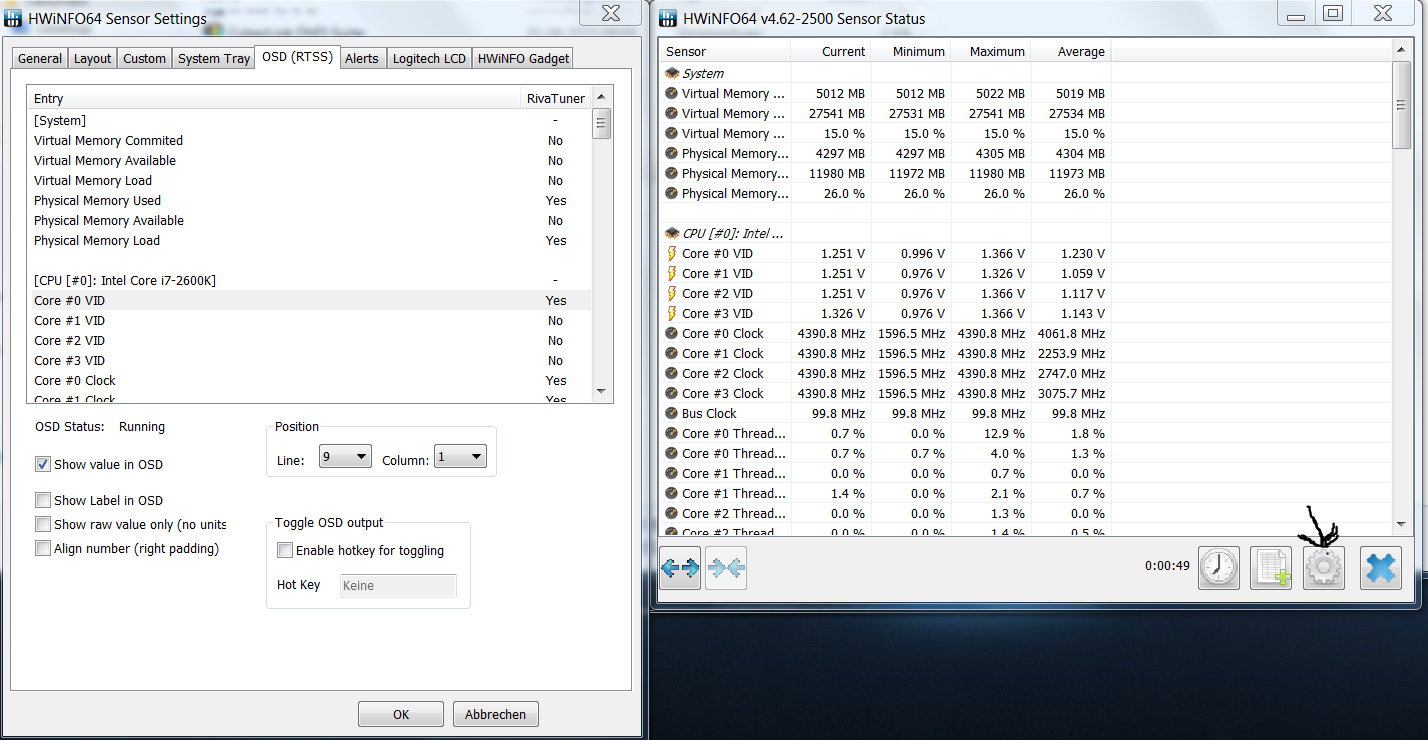The width and height of the screenshot is (1428, 740).
Task: Click the entry list scrollbar thumb
Action: pos(602,124)
